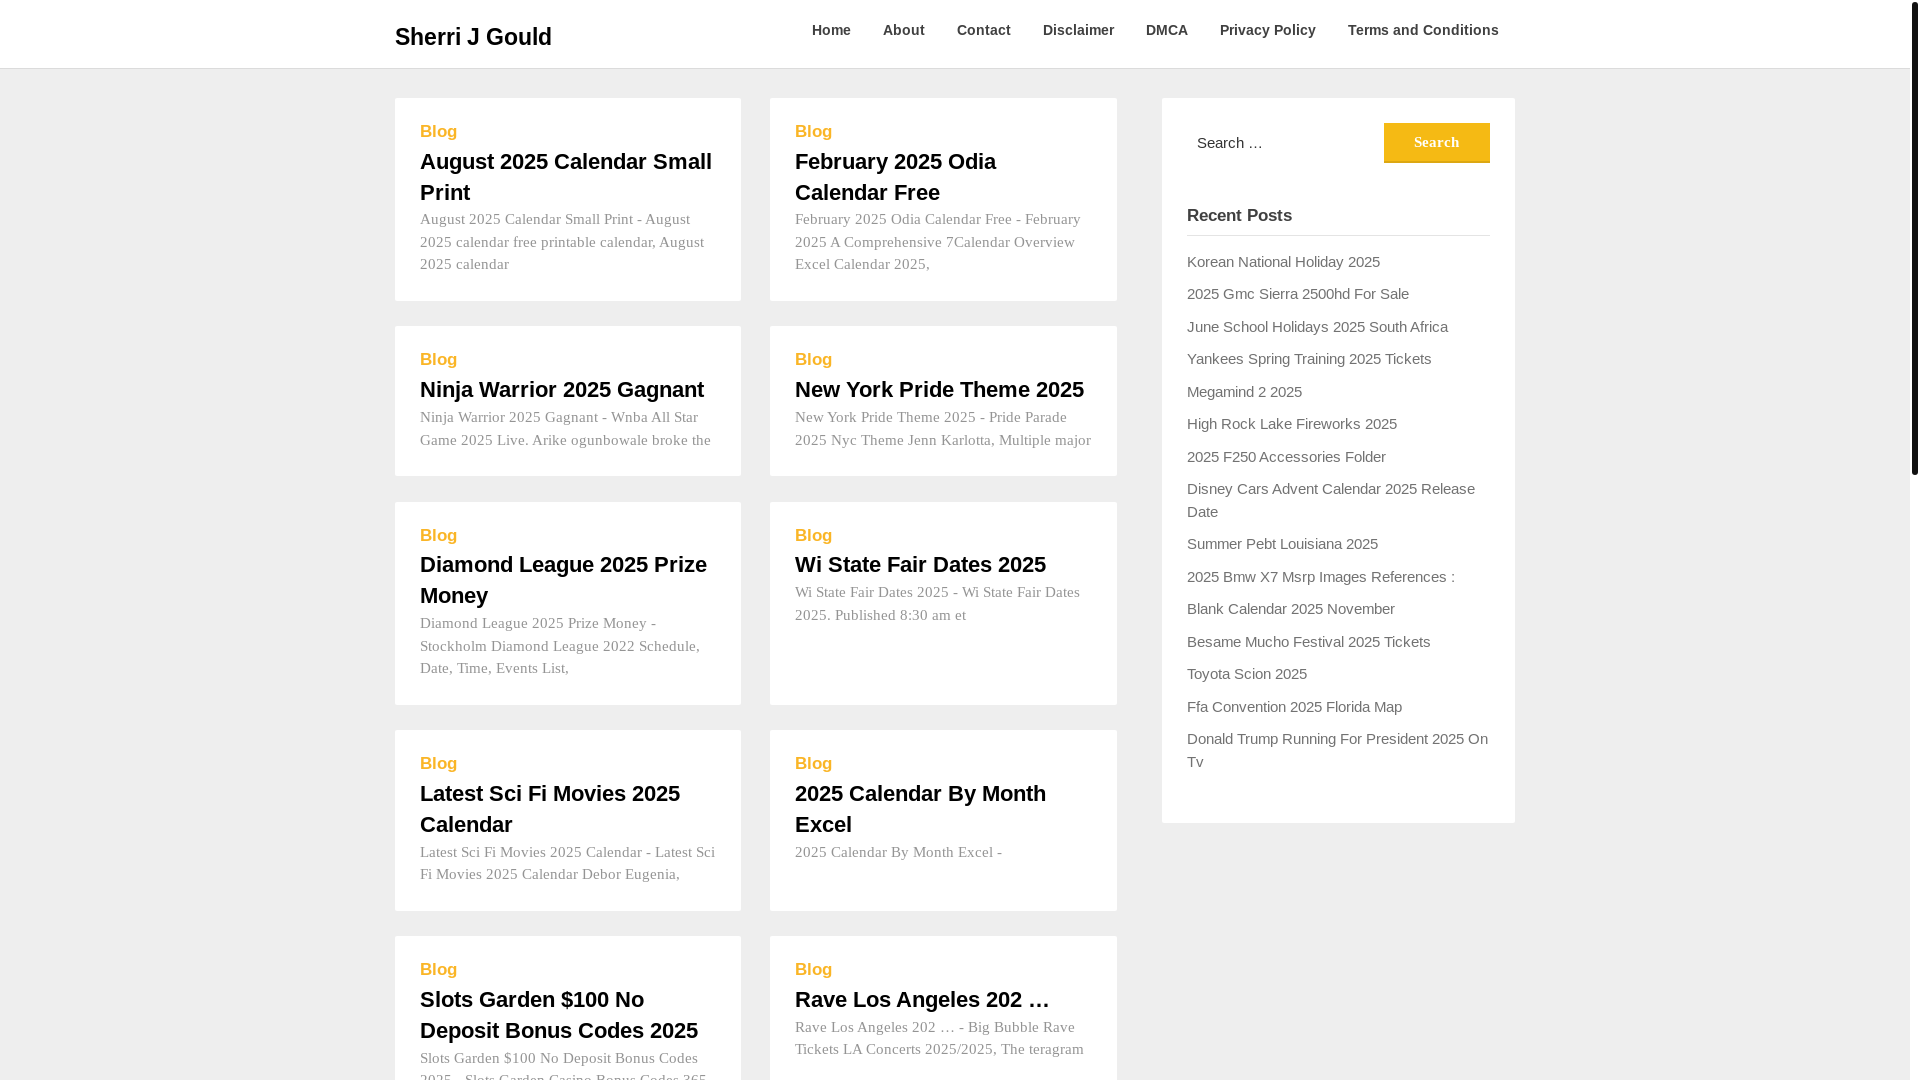Select Blog category above Latest Sci Fi Movies
1920x1080 pixels.
point(438,764)
